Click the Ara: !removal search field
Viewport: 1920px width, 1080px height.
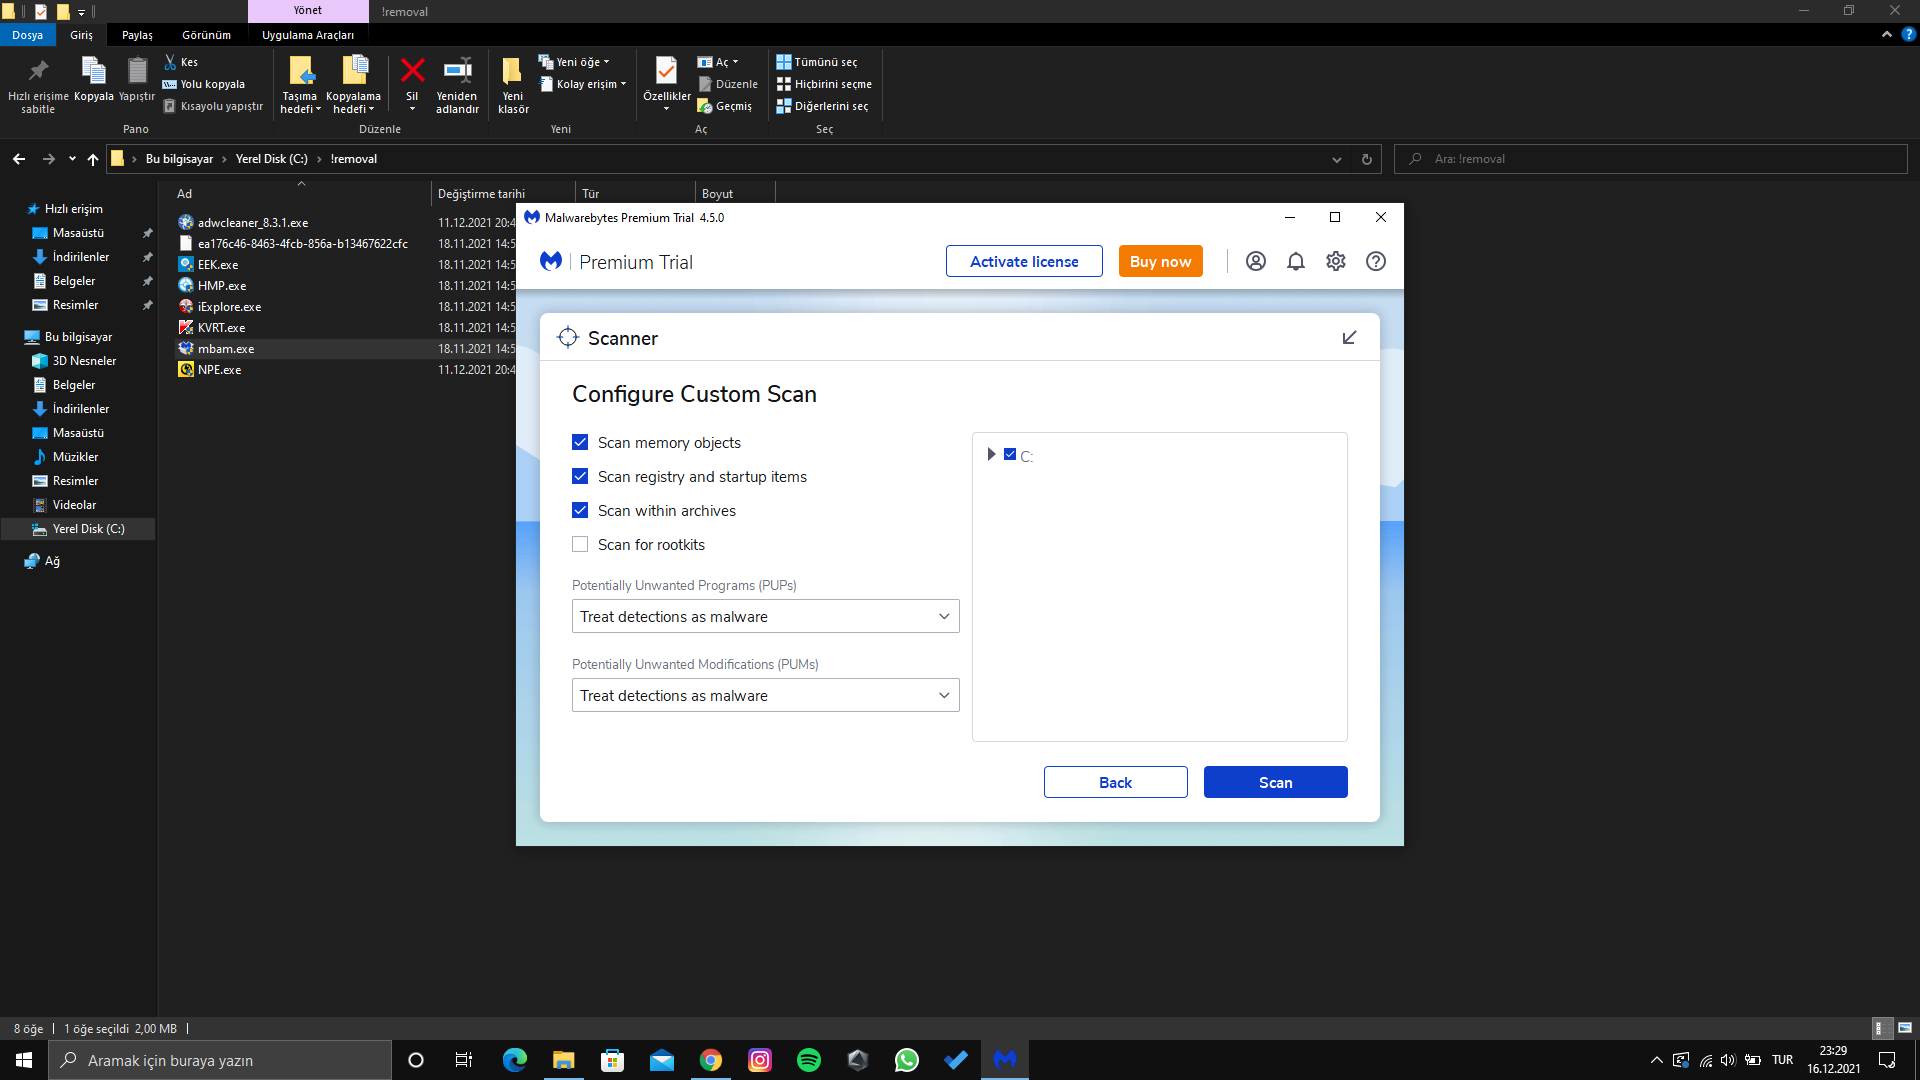1650,159
